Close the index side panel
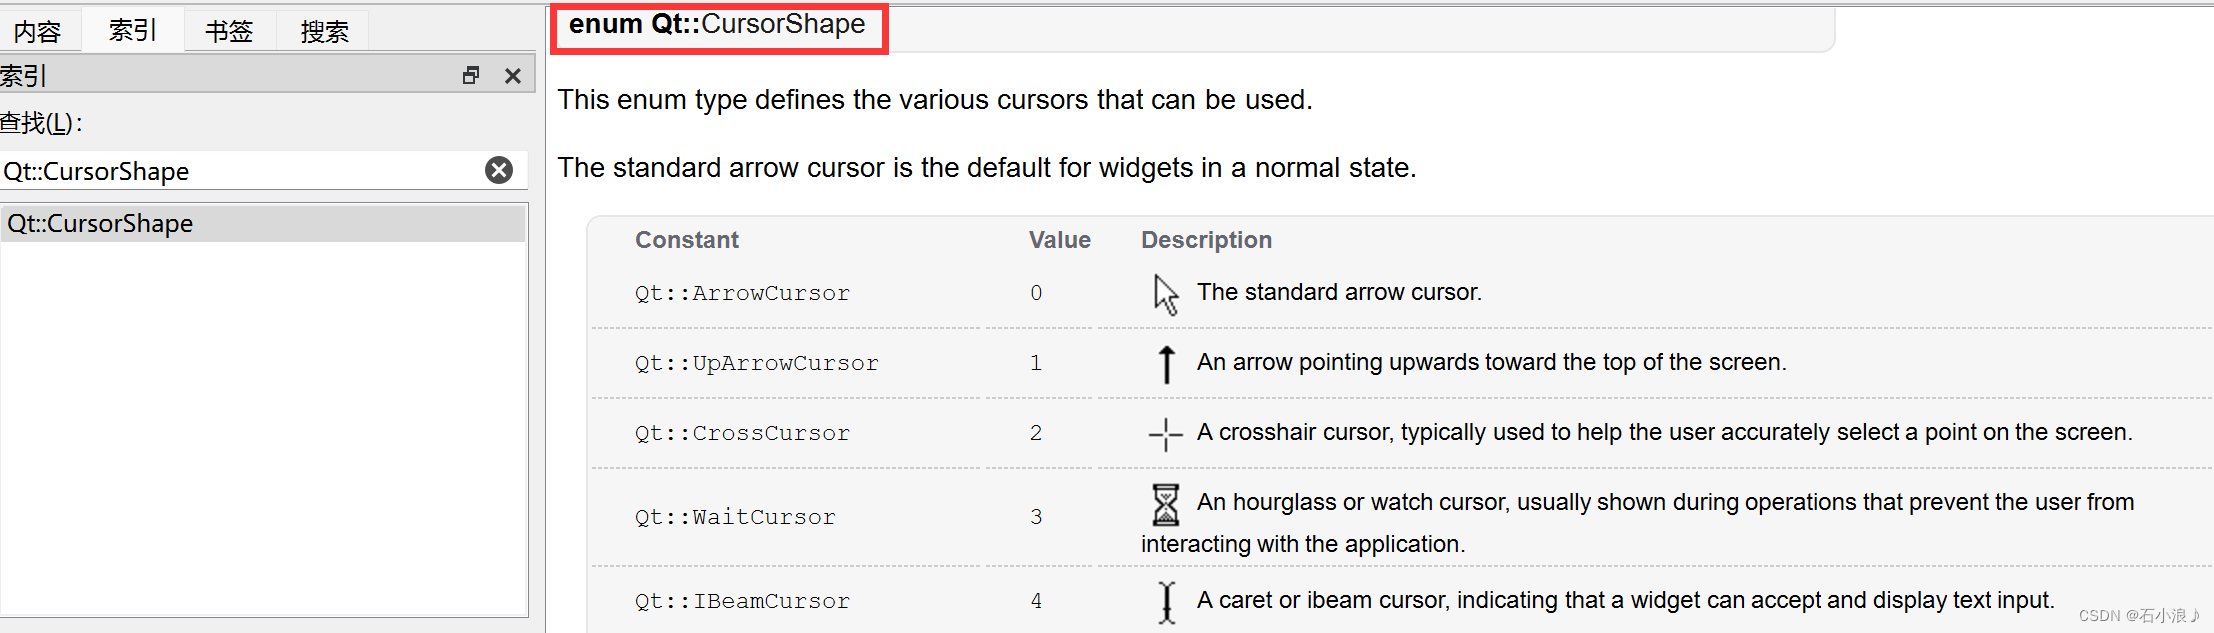This screenshot has width=2214, height=633. 513,76
